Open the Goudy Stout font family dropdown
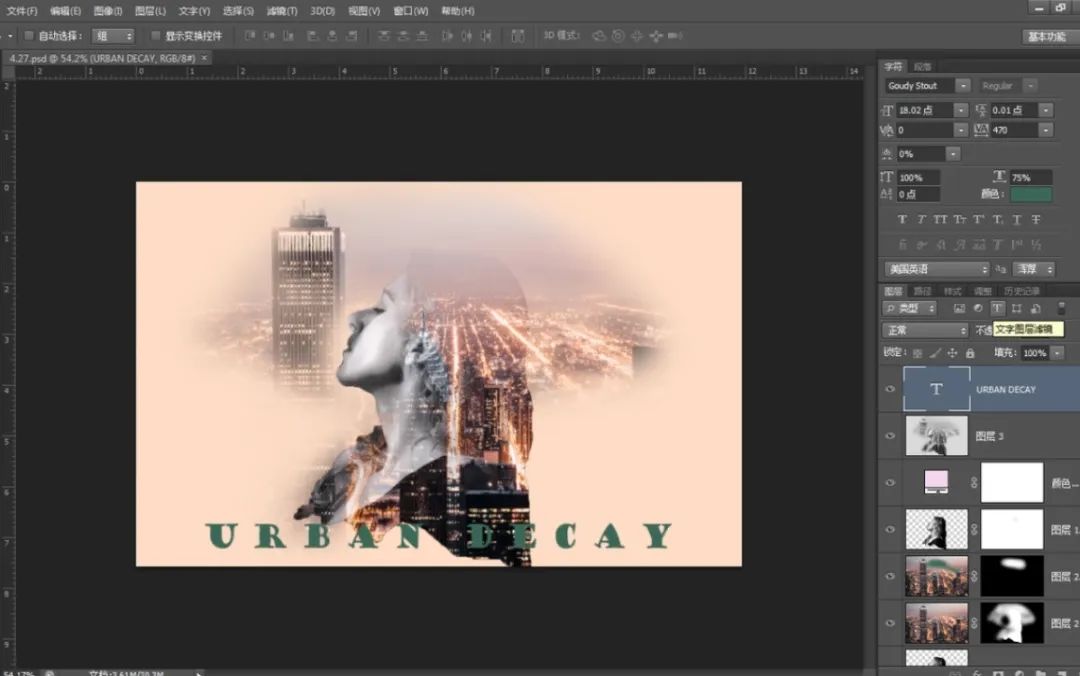The width and height of the screenshot is (1080, 676). click(963, 86)
